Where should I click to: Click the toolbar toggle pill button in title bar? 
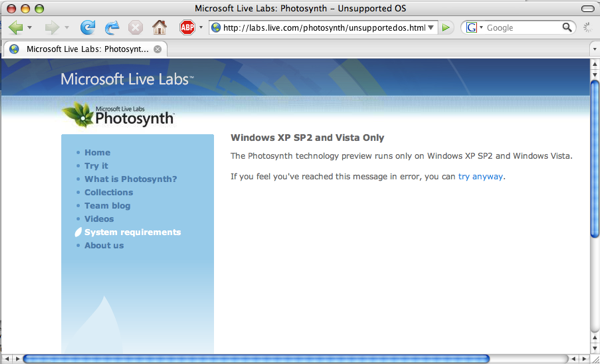pyautogui.click(x=587, y=8)
